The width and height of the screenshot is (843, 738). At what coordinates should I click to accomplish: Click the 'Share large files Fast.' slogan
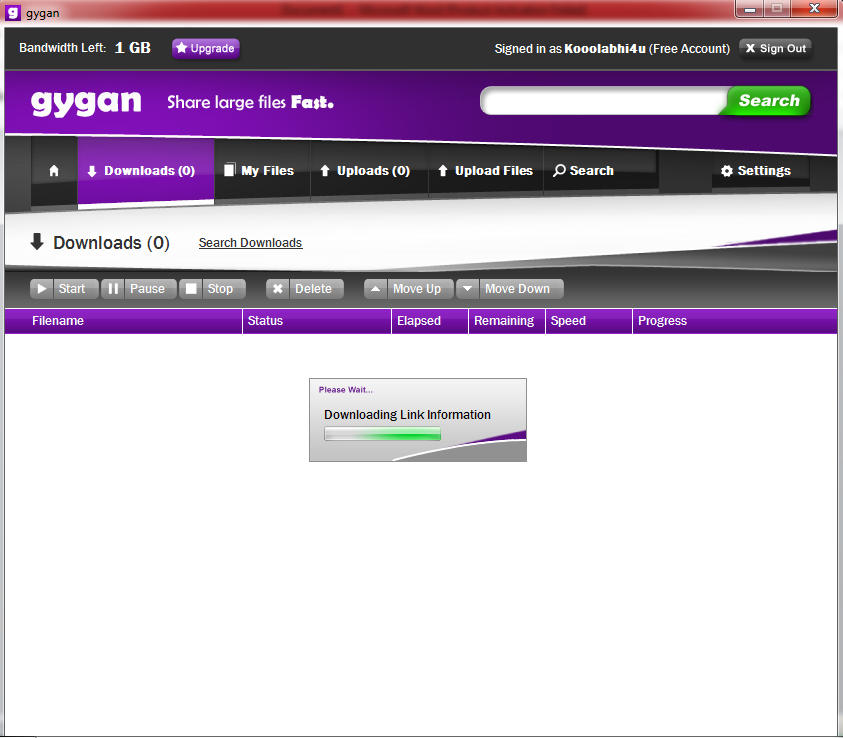[251, 102]
